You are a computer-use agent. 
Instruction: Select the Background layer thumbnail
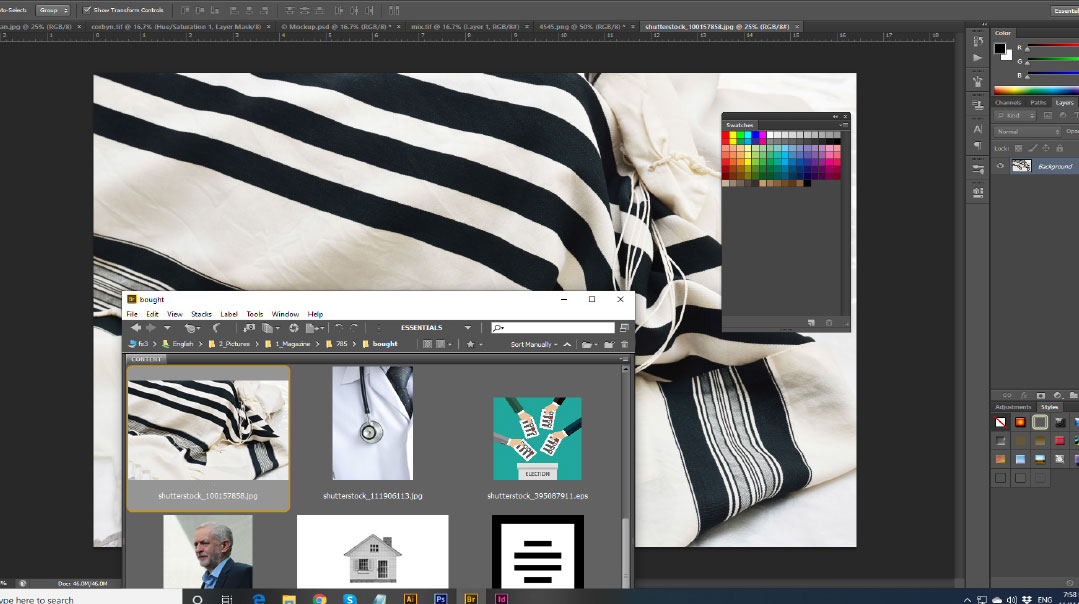click(x=1021, y=166)
